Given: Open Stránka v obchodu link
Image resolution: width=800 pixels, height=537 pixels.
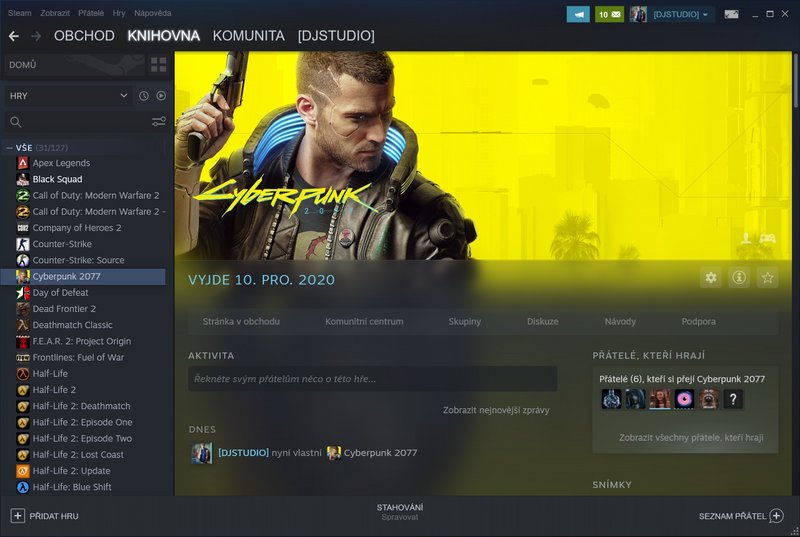Looking at the screenshot, I should (x=241, y=322).
